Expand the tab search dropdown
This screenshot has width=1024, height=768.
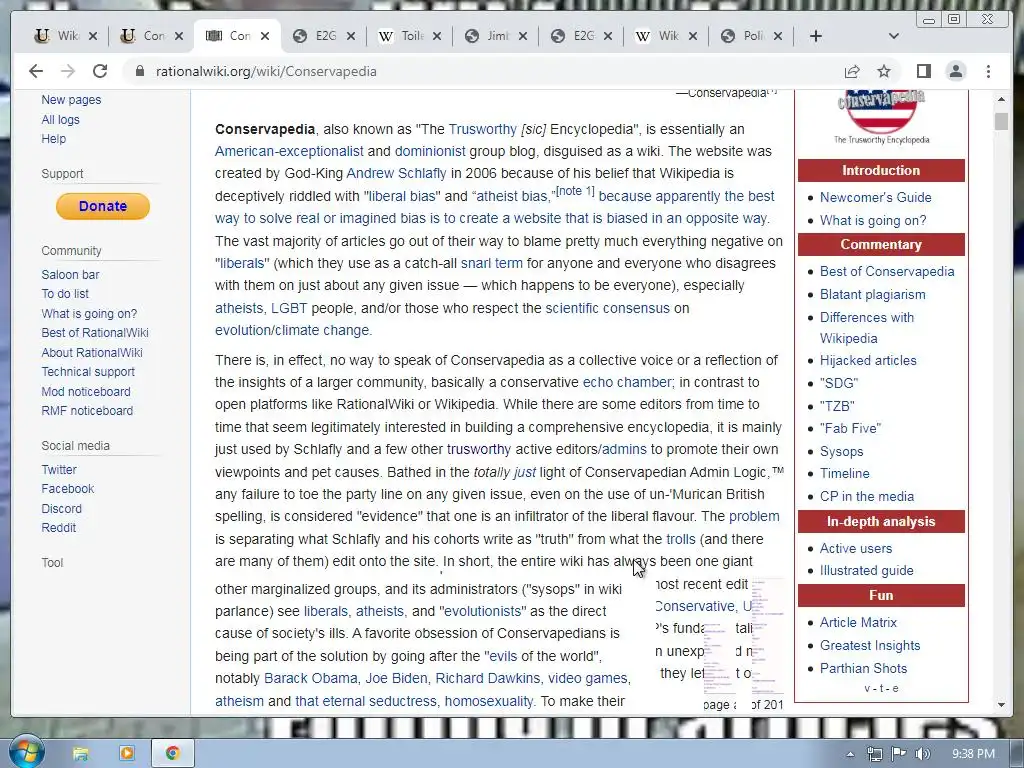894,36
